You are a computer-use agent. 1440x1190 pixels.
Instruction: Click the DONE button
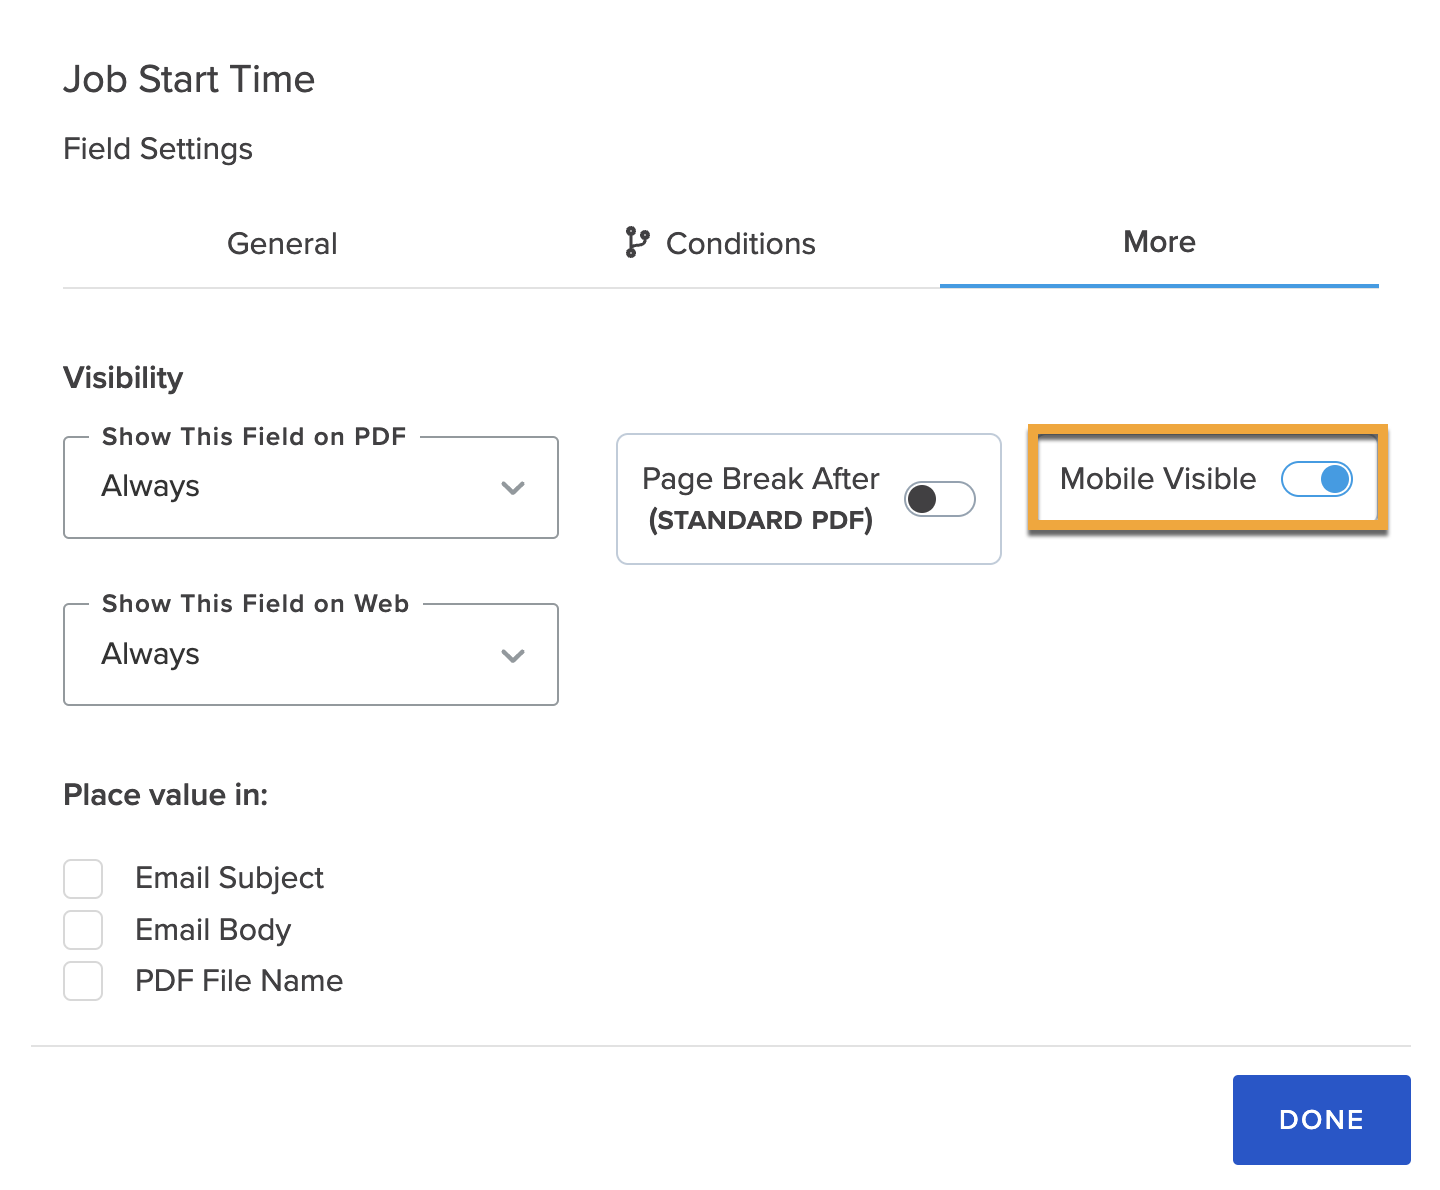pos(1321,1120)
